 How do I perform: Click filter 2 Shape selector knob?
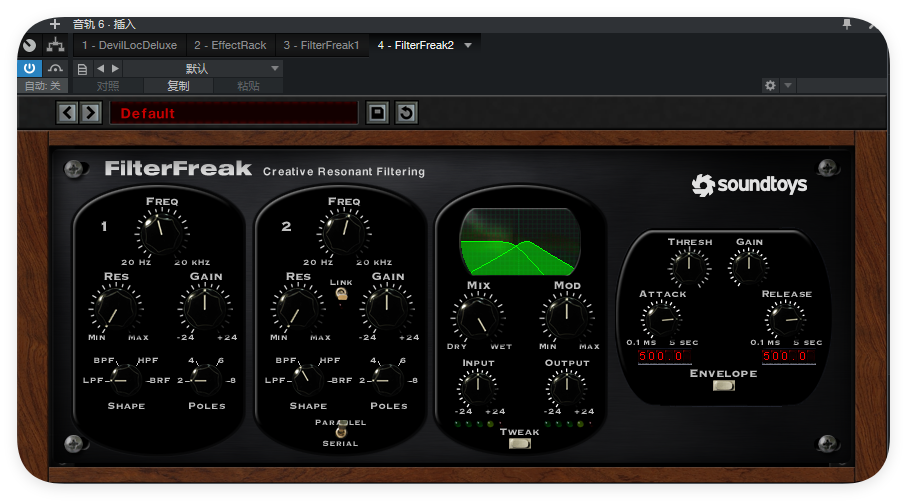coord(308,380)
